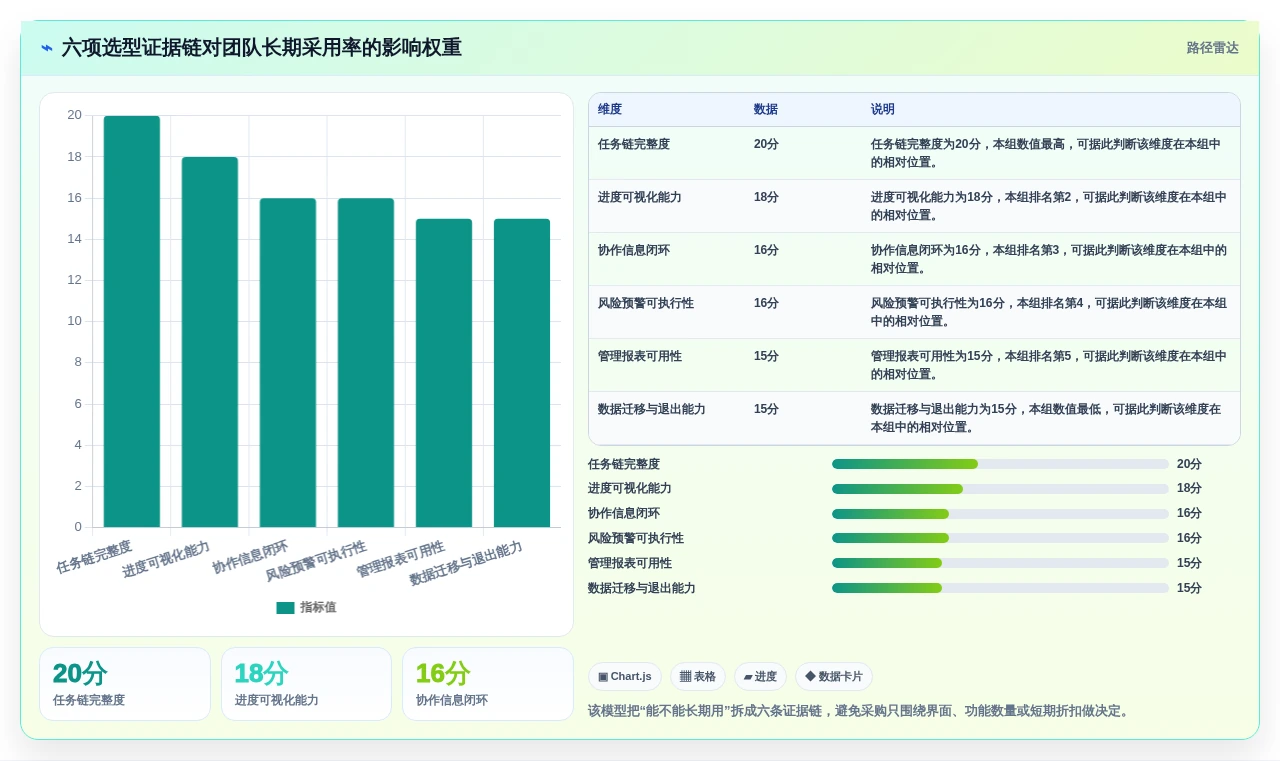
Task: Select the 数据迁移与退出能力 bar in the chart
Action: (x=522, y=373)
